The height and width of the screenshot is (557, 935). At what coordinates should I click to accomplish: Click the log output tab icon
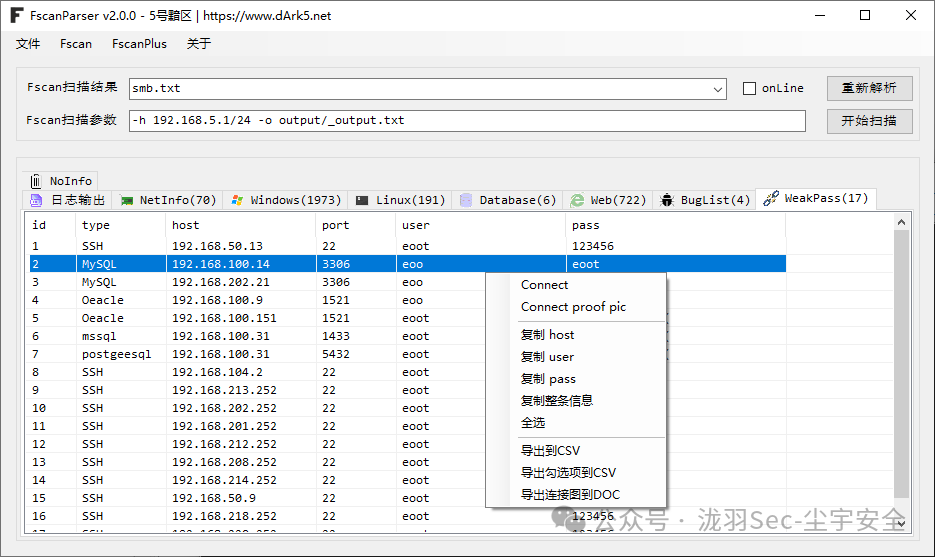click(36, 200)
